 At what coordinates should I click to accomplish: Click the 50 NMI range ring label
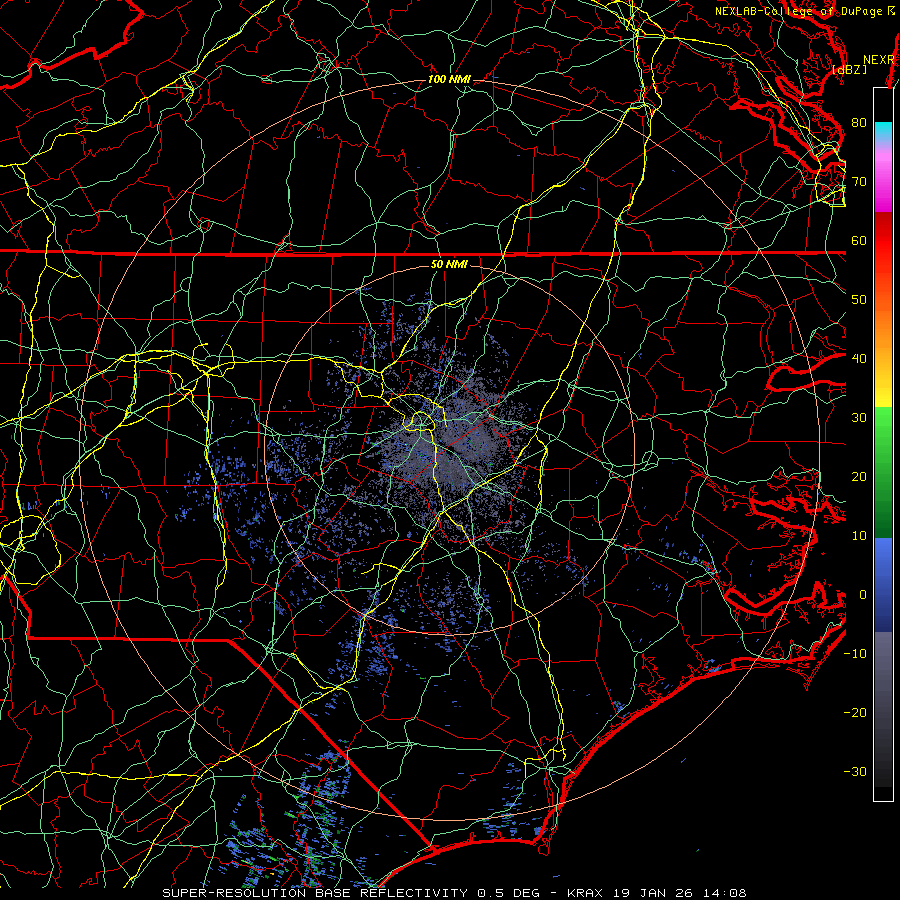(449, 265)
